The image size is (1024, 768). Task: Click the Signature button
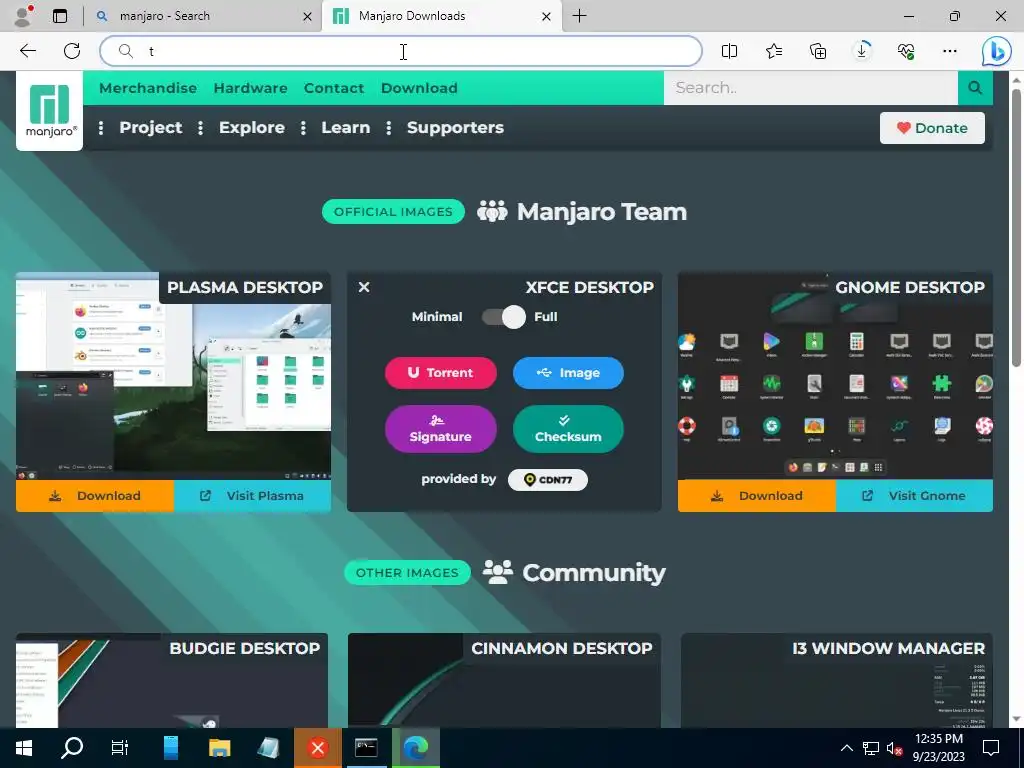point(441,429)
